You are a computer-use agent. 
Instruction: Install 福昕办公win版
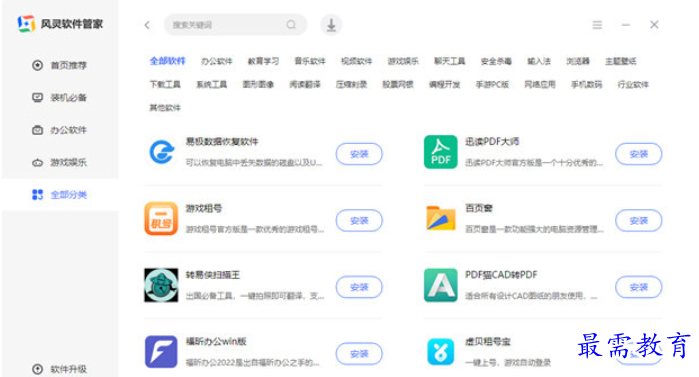(359, 354)
